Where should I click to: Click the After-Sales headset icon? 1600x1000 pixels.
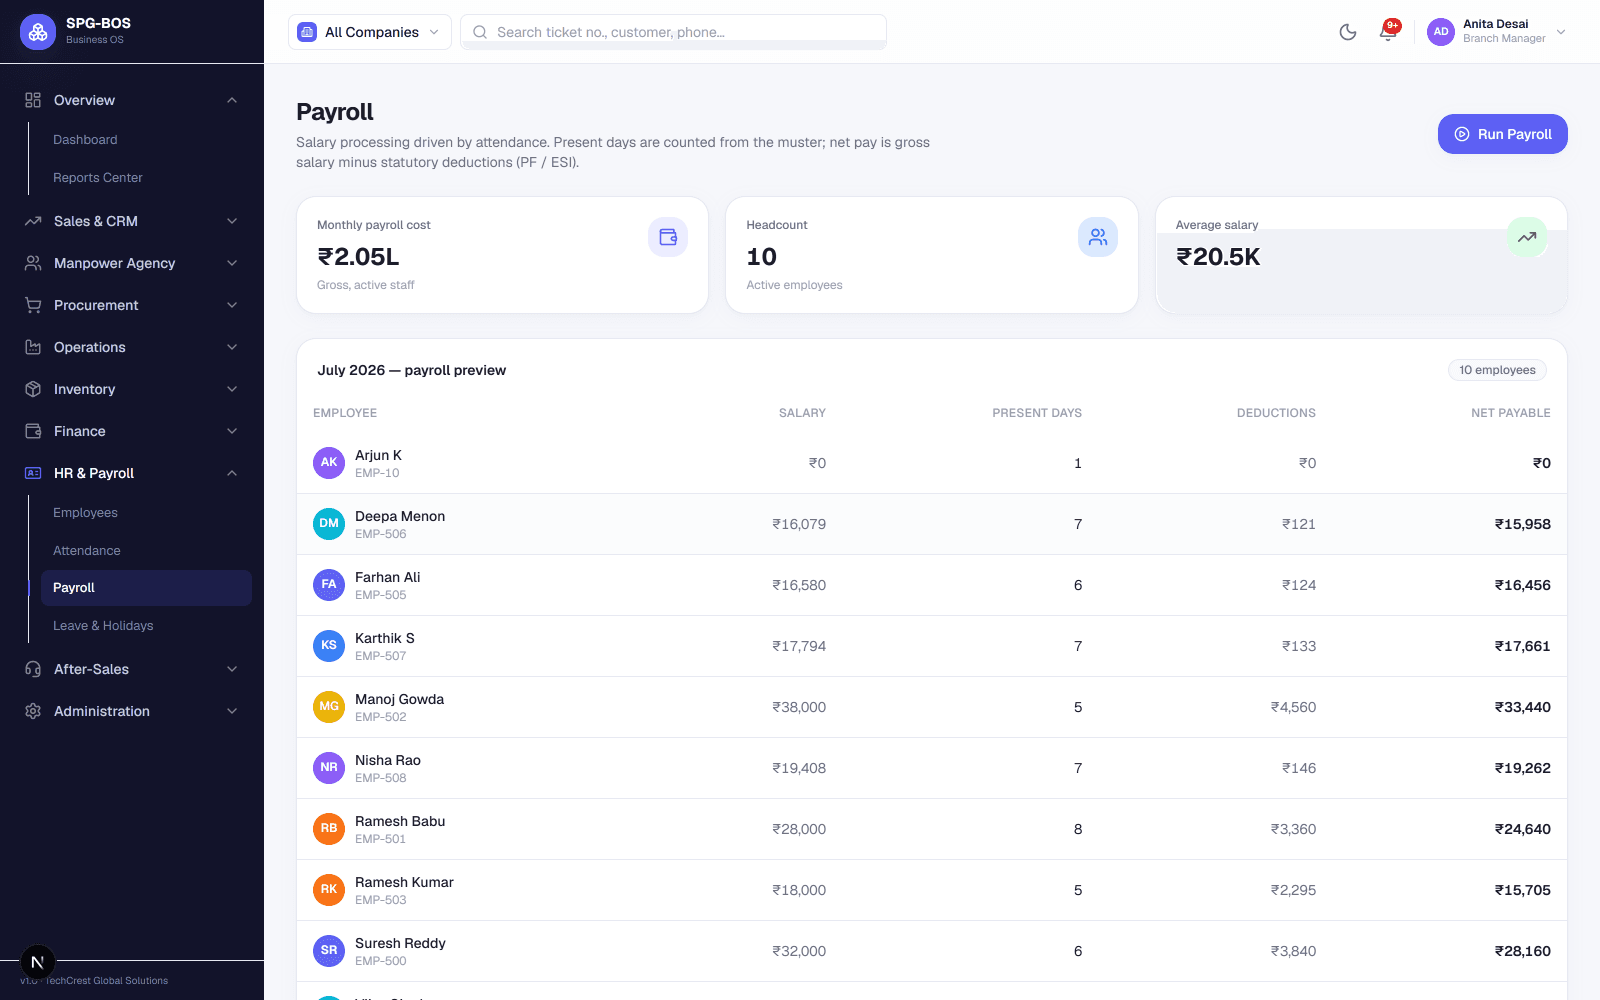33,669
